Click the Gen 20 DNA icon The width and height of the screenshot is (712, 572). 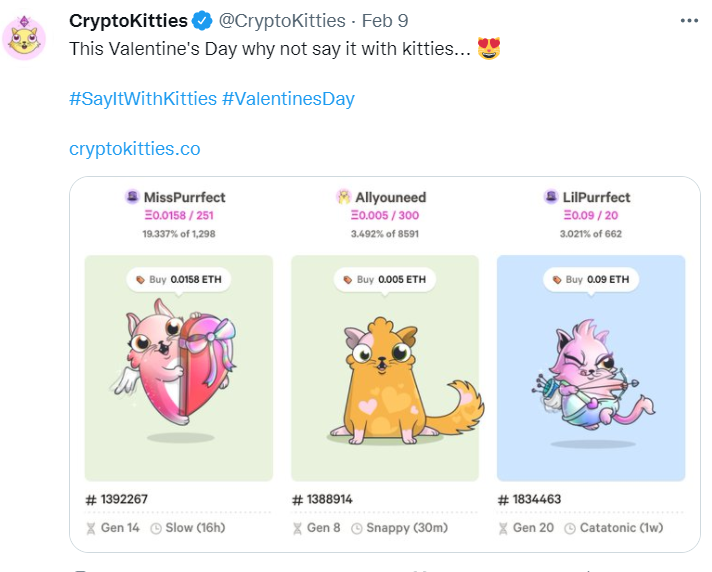point(502,528)
